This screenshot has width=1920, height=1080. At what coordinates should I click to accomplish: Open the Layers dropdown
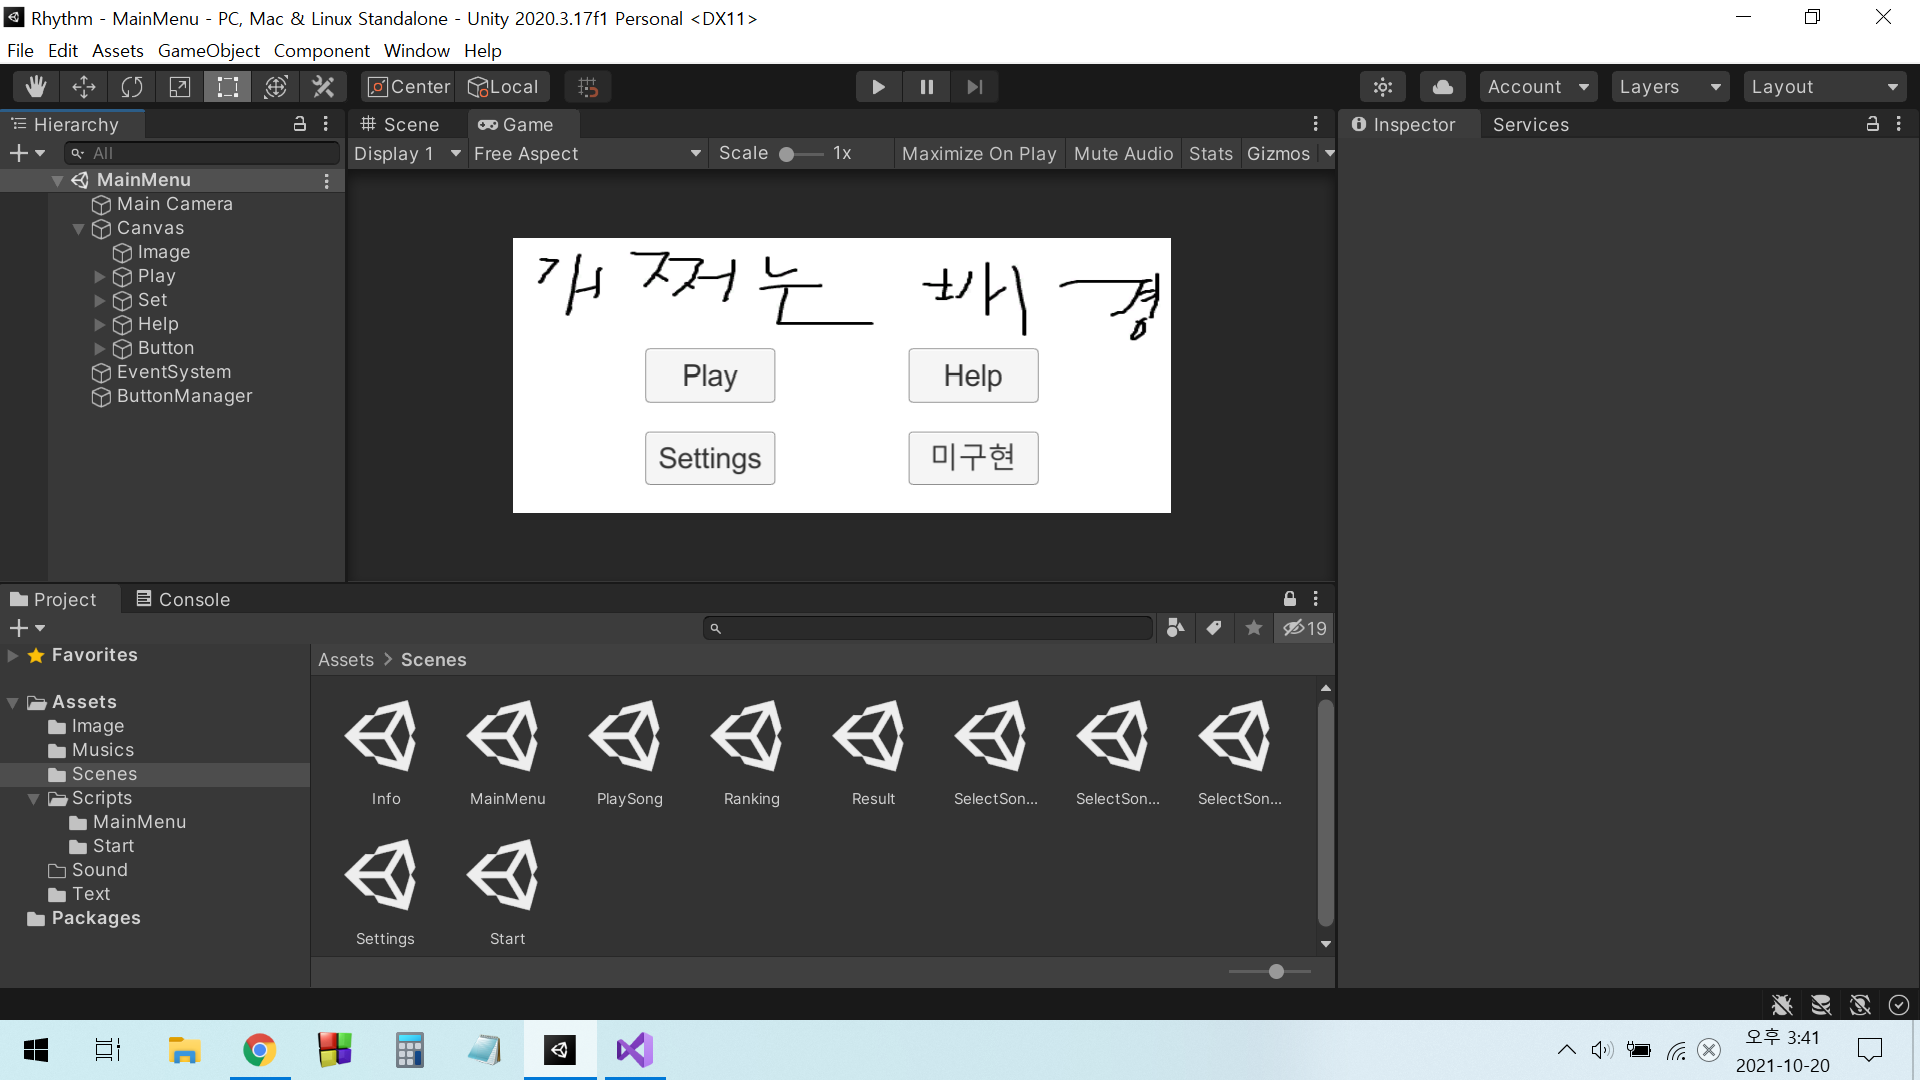1669,87
